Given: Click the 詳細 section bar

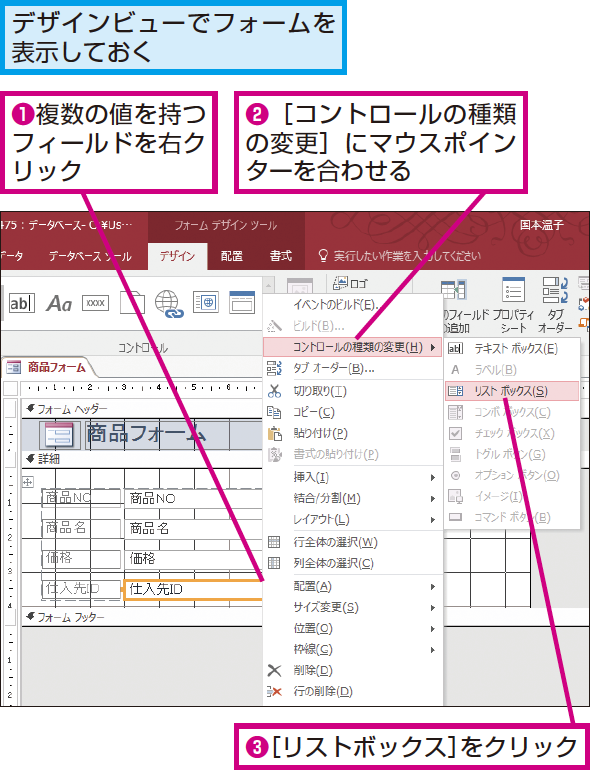Looking at the screenshot, I should pyautogui.click(x=142, y=459).
